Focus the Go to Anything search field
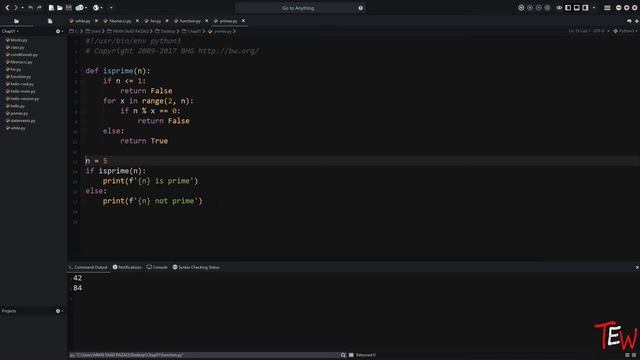640x360 pixels. pos(297,8)
